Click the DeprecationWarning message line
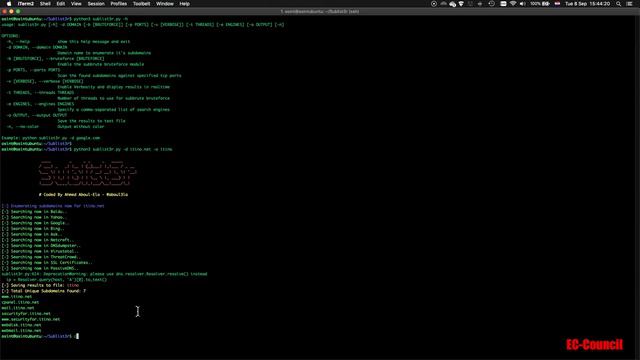Image resolution: width=640 pixels, height=360 pixels. (x=104, y=274)
